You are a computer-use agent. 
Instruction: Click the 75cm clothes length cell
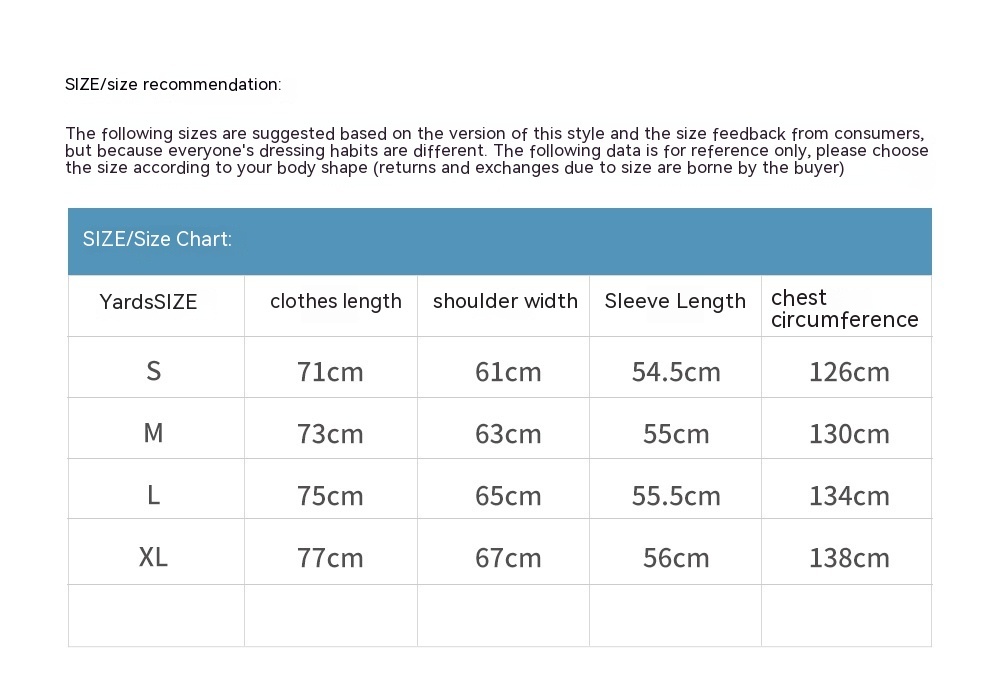[330, 496]
